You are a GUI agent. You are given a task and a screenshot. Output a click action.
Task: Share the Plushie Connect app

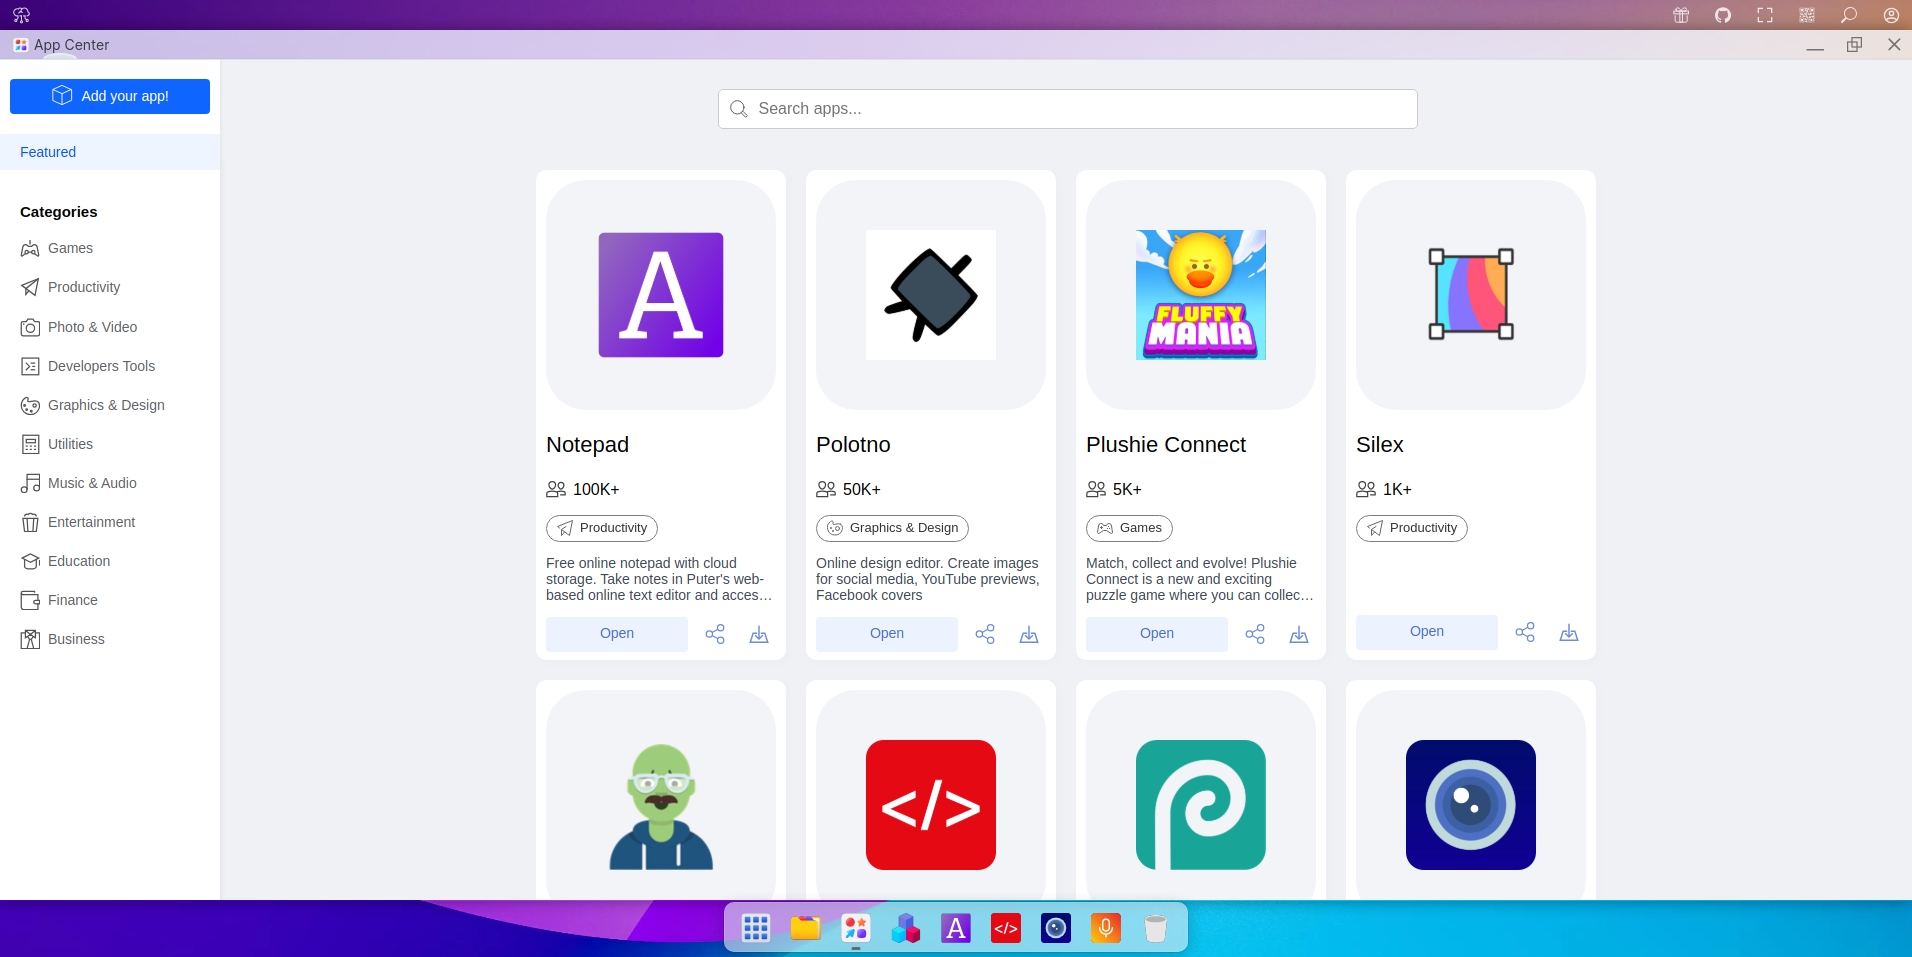1255,634
